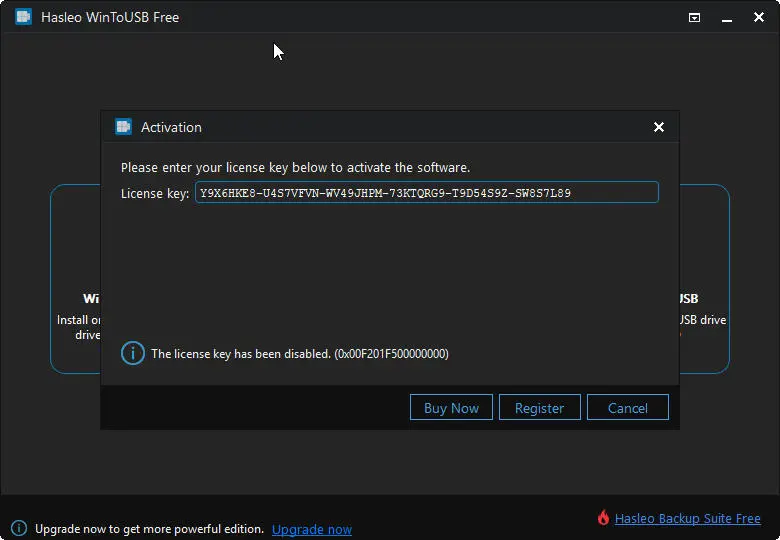Viewport: 780px width, 540px height.
Task: Click the Activation dialog title text
Action: coord(171,127)
